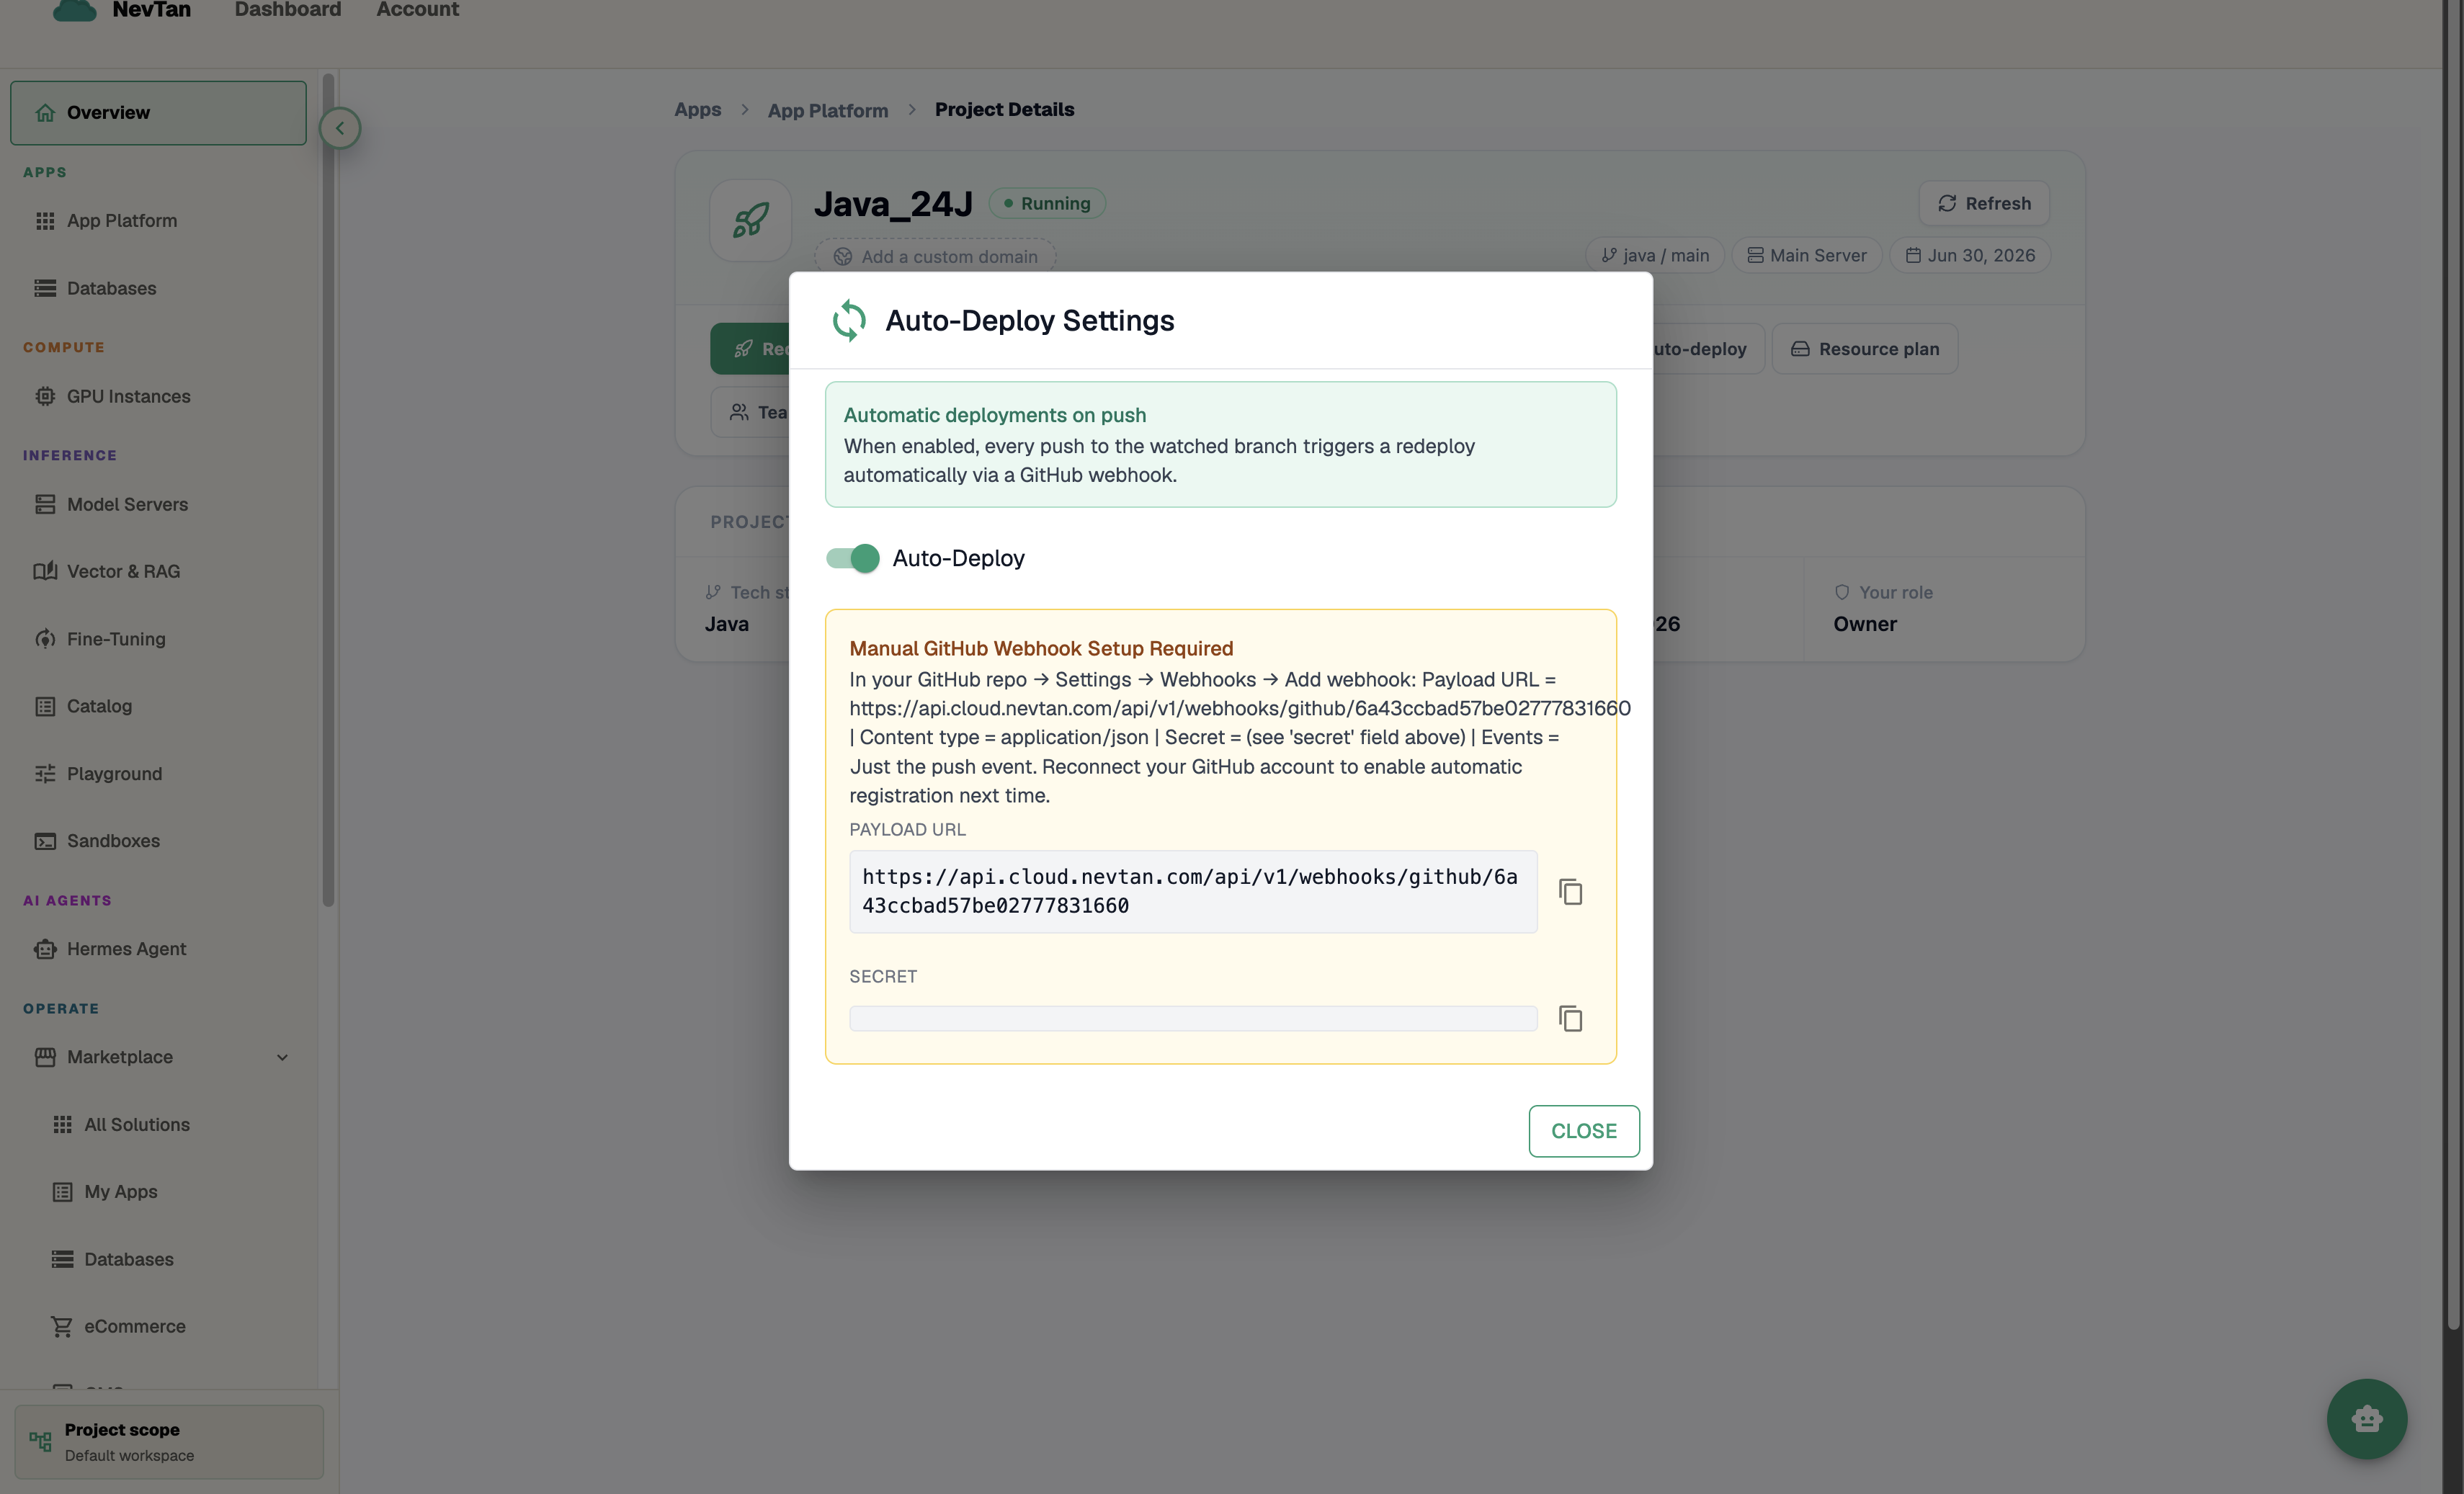Click the Databases grid icon under Apps

(x=45, y=288)
